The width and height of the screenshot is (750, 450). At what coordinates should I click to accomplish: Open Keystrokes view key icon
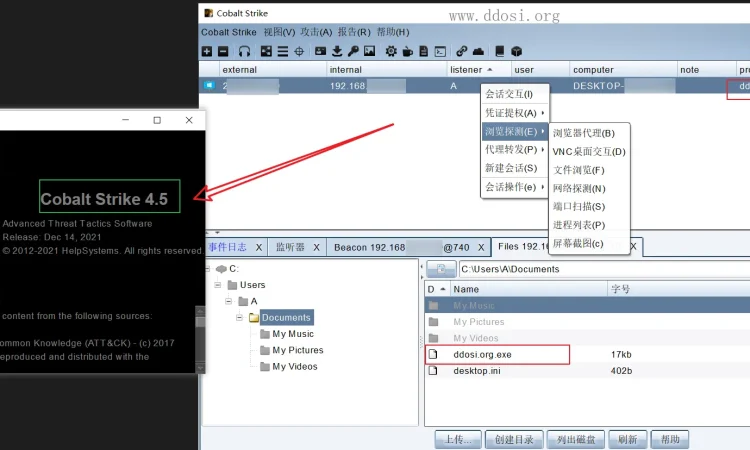click(x=353, y=51)
